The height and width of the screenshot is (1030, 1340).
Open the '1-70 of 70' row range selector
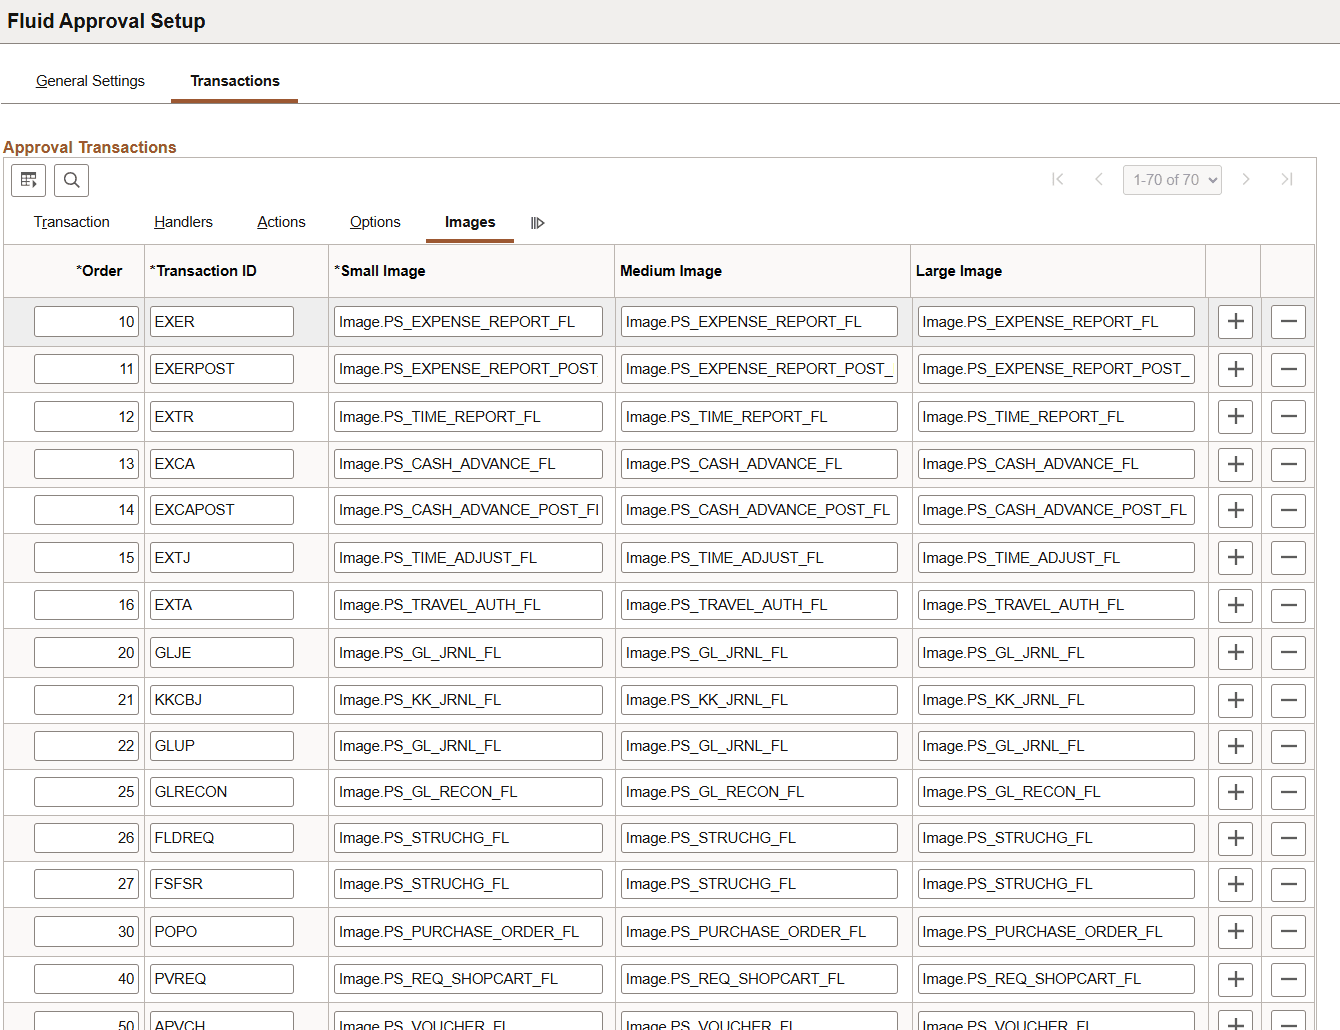click(1172, 179)
